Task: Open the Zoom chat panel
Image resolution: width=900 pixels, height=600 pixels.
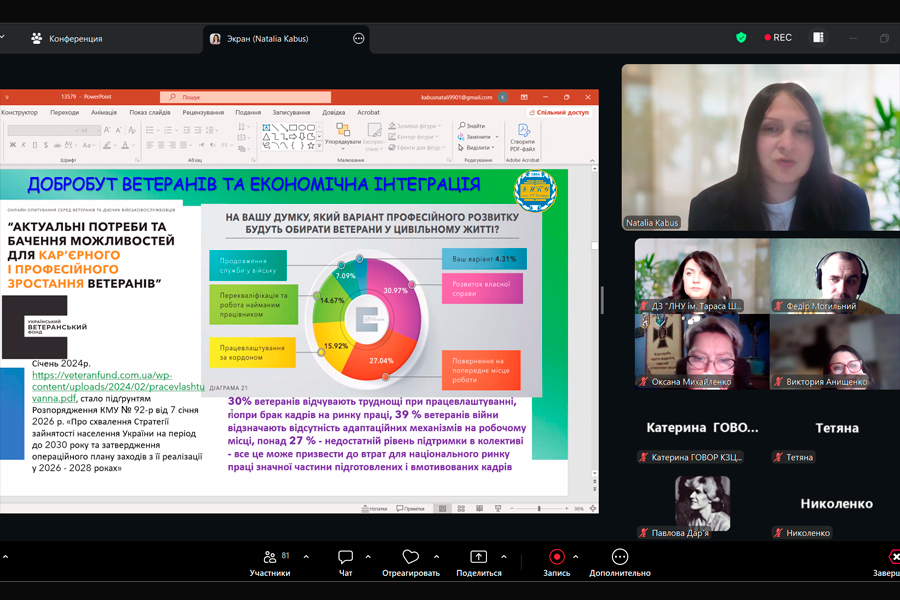Action: click(346, 563)
